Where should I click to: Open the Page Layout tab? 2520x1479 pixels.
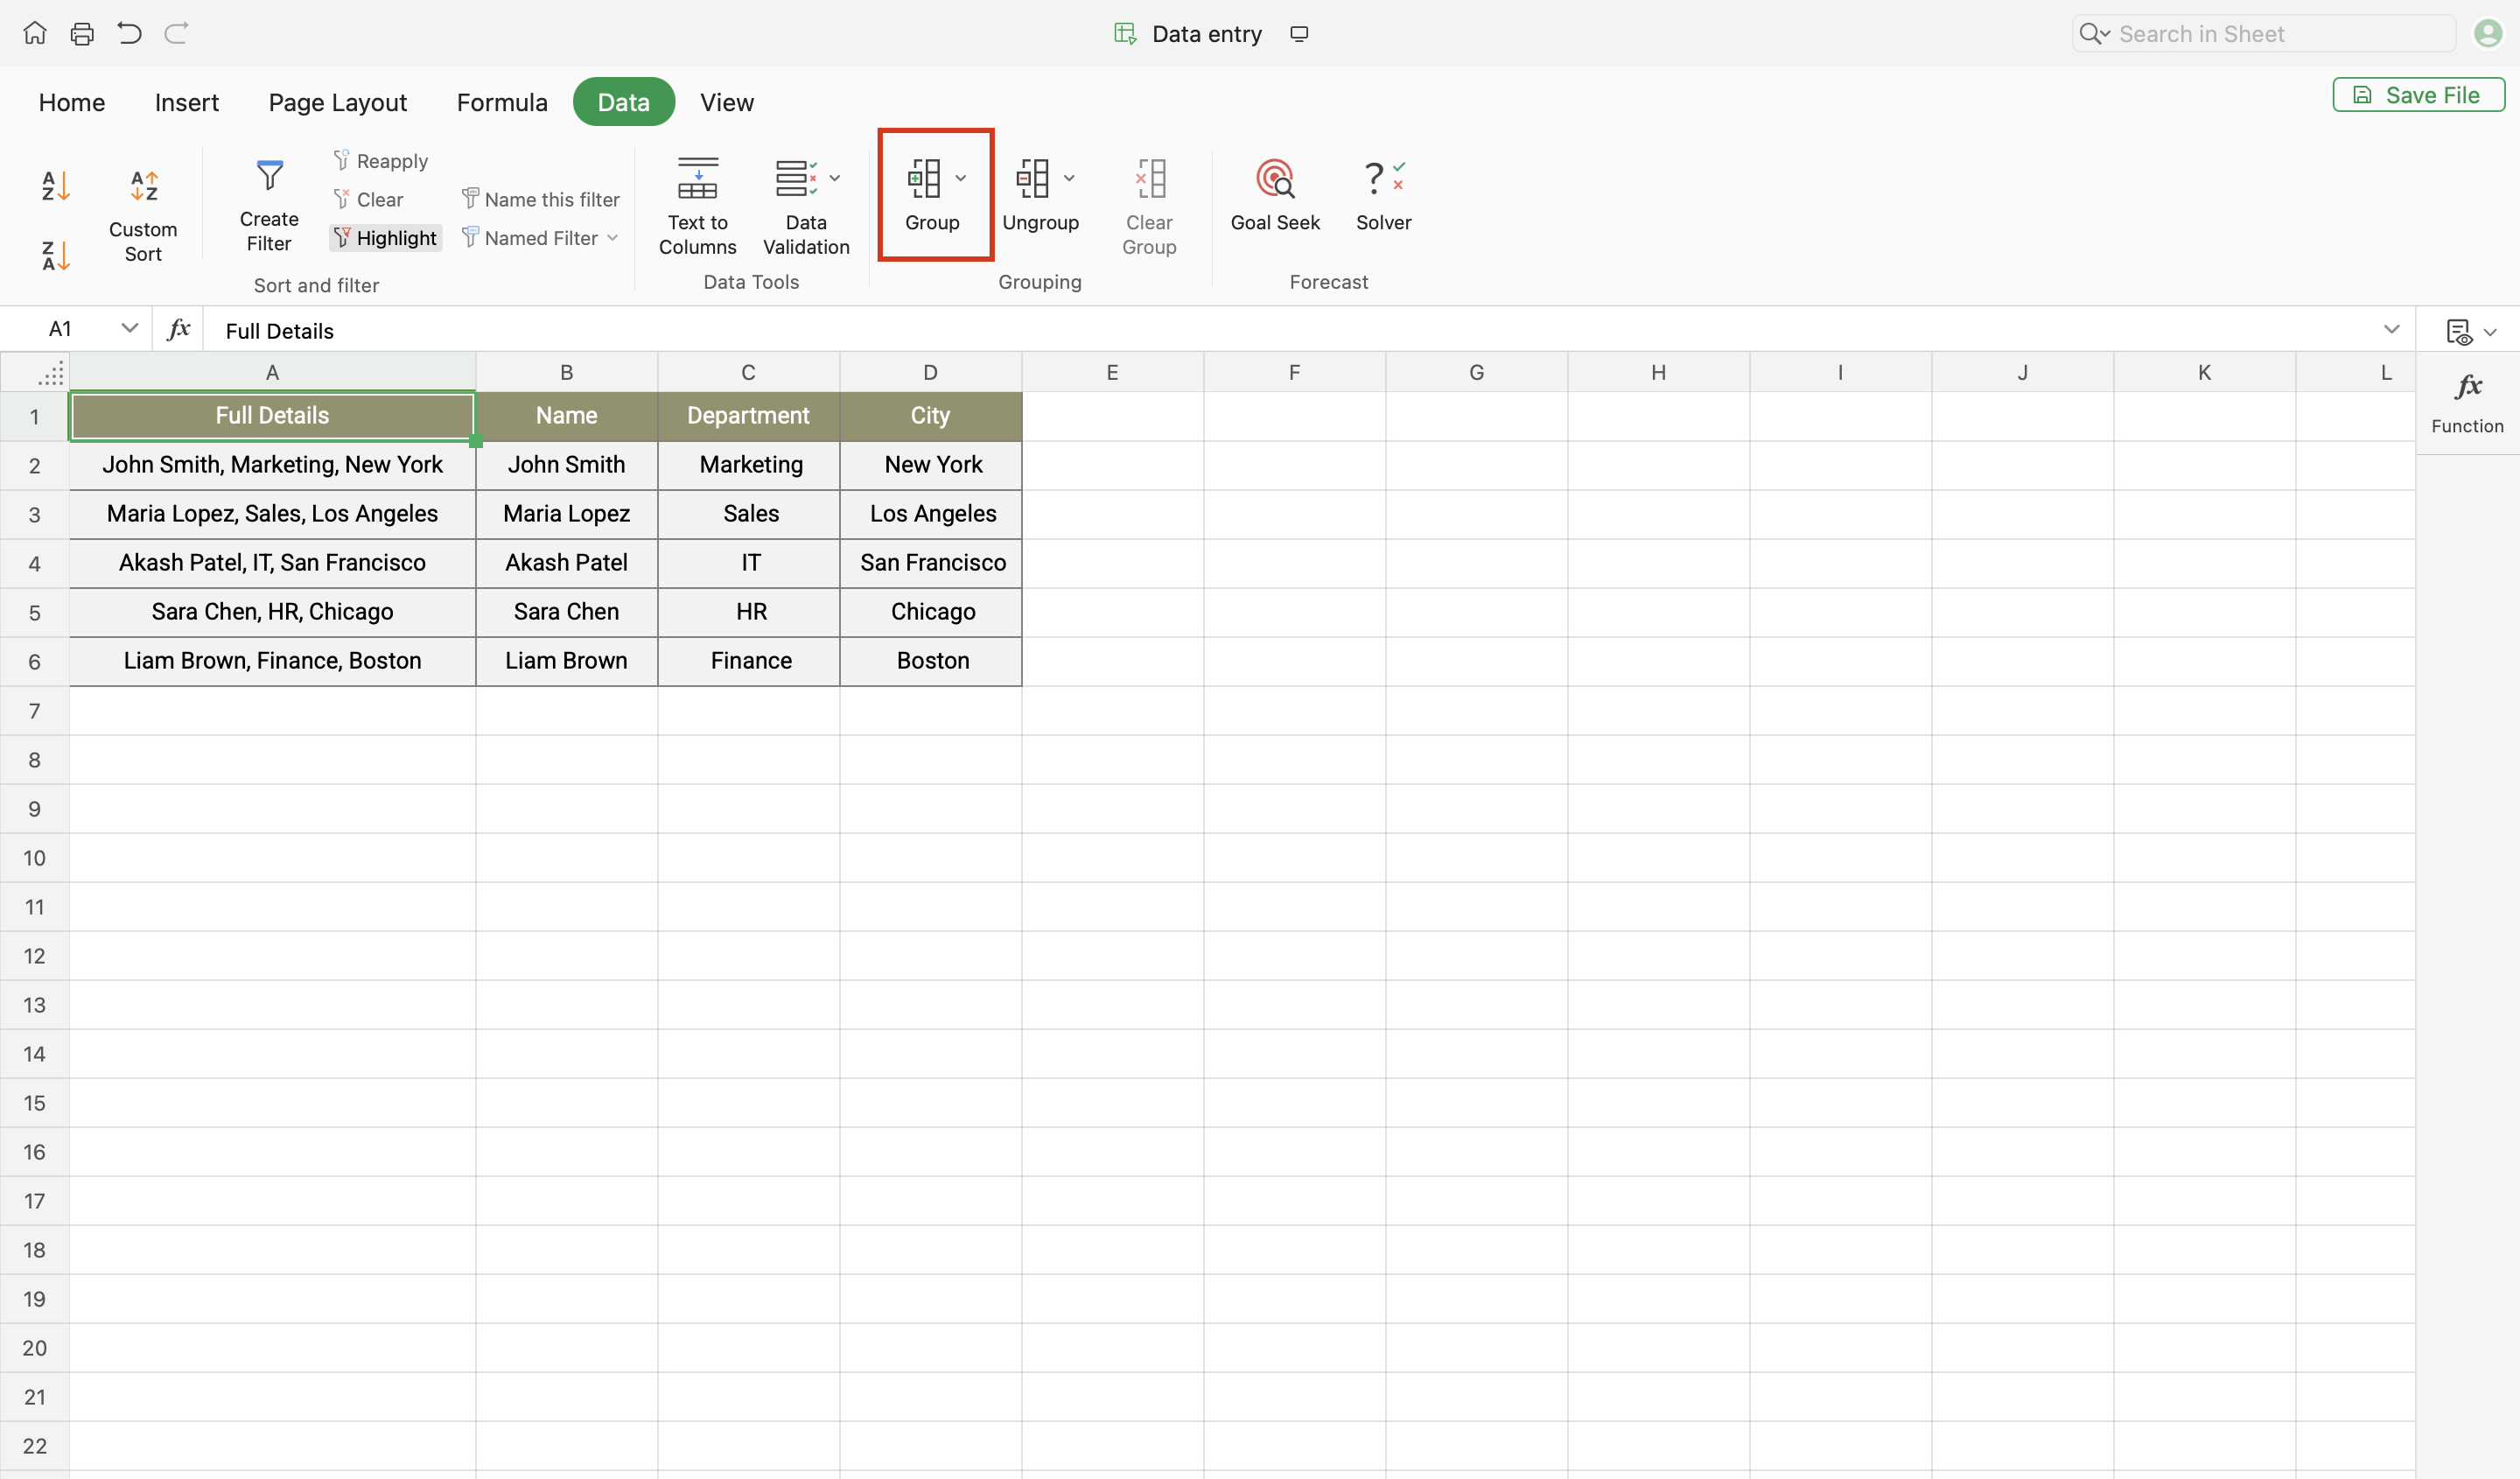pos(337,102)
